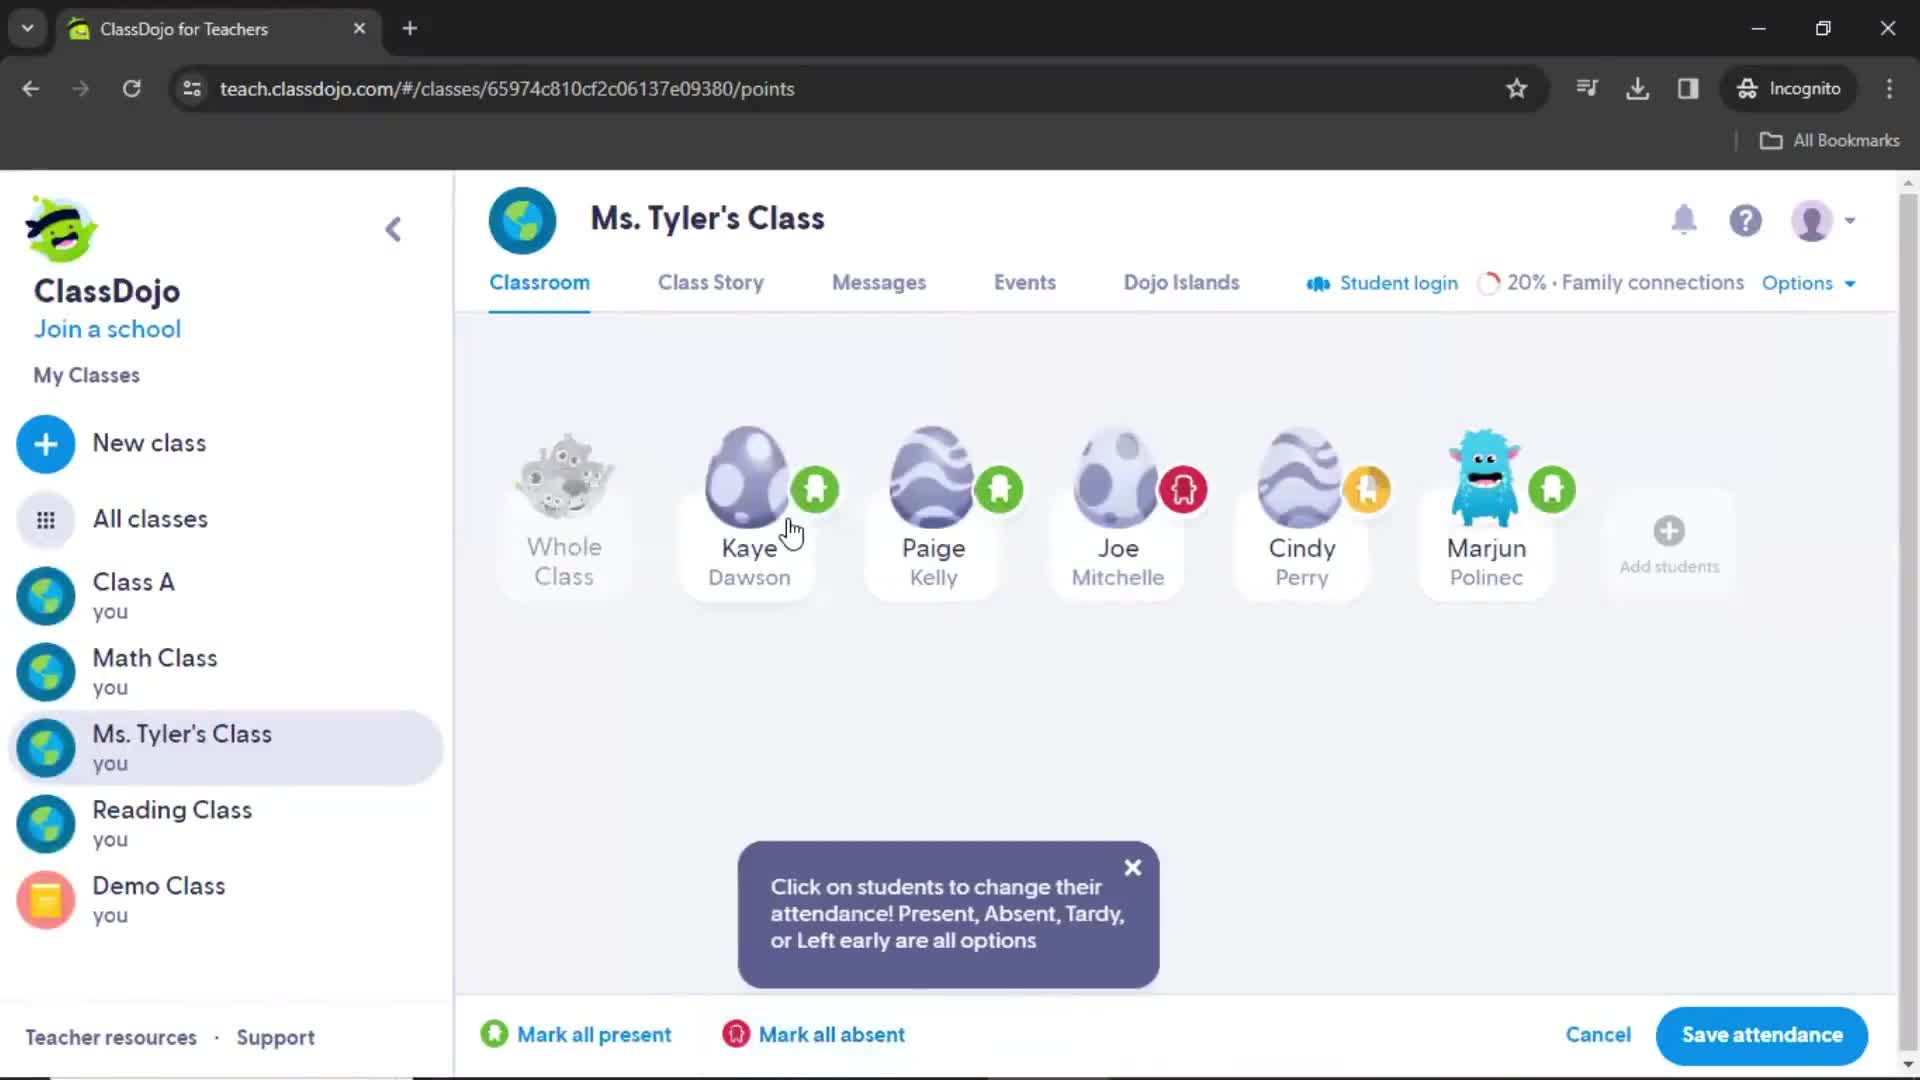
Task: Dismiss the attendance tooltip popup
Action: [x=1133, y=868]
